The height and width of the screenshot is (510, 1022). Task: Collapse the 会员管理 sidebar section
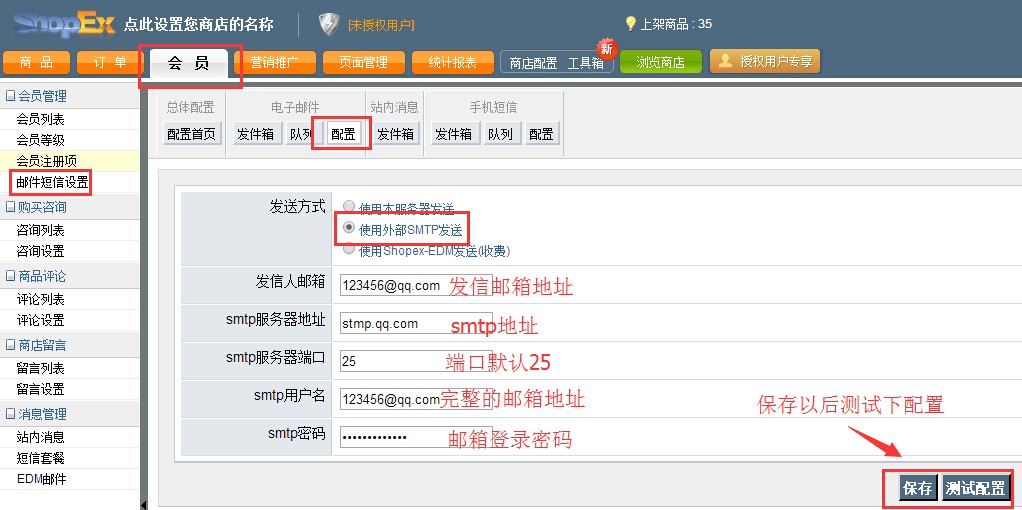tap(11, 96)
